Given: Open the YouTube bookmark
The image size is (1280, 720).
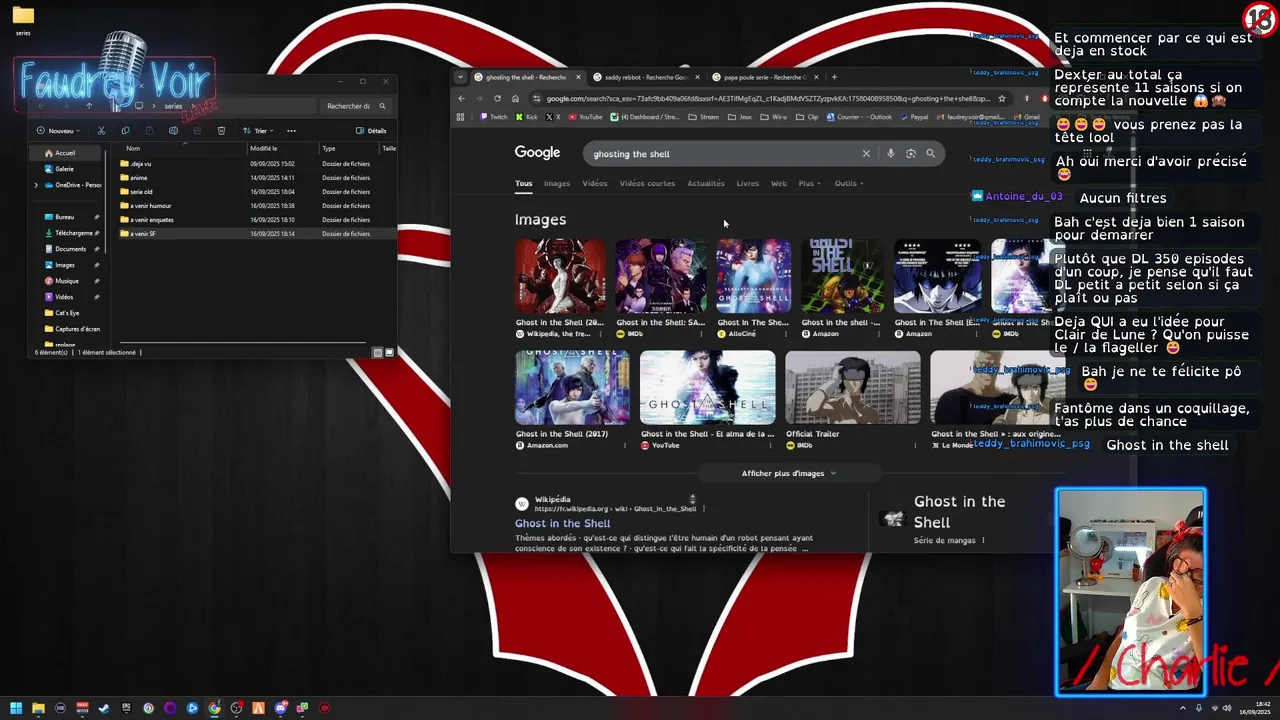Looking at the screenshot, I should [x=585, y=117].
